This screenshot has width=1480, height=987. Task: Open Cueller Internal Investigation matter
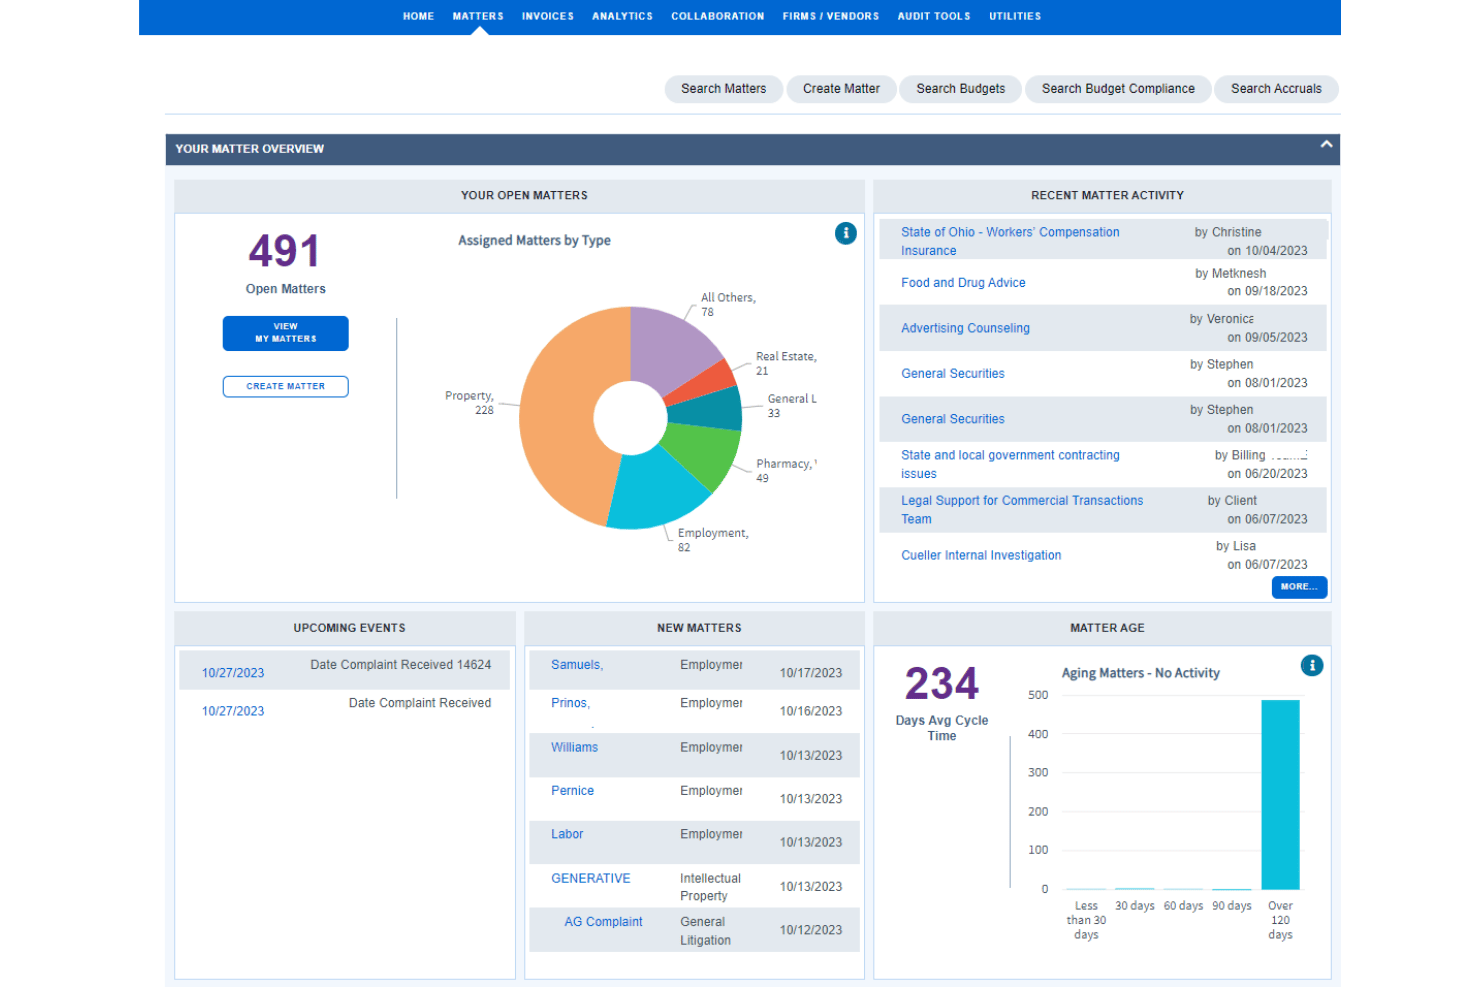click(981, 556)
